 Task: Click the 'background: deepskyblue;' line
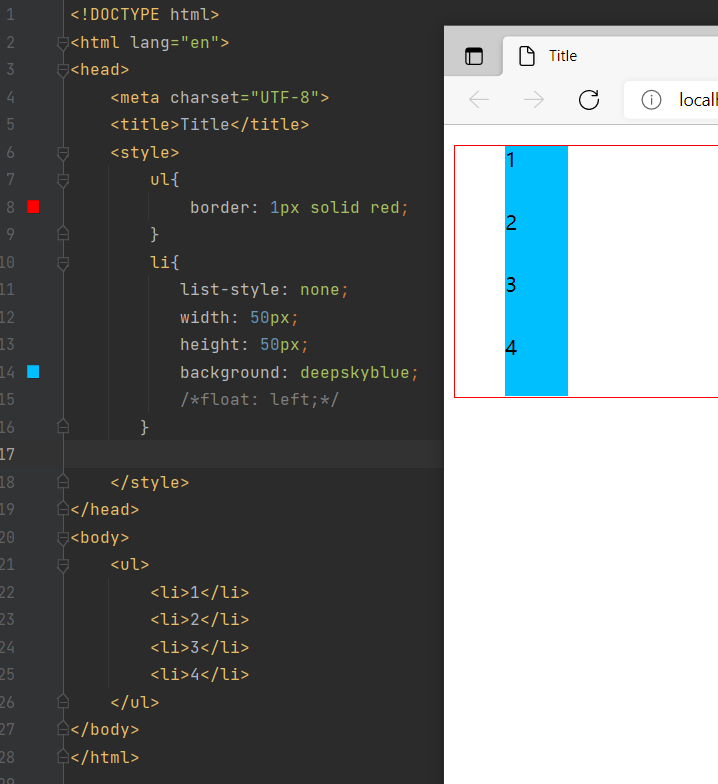tap(299, 372)
